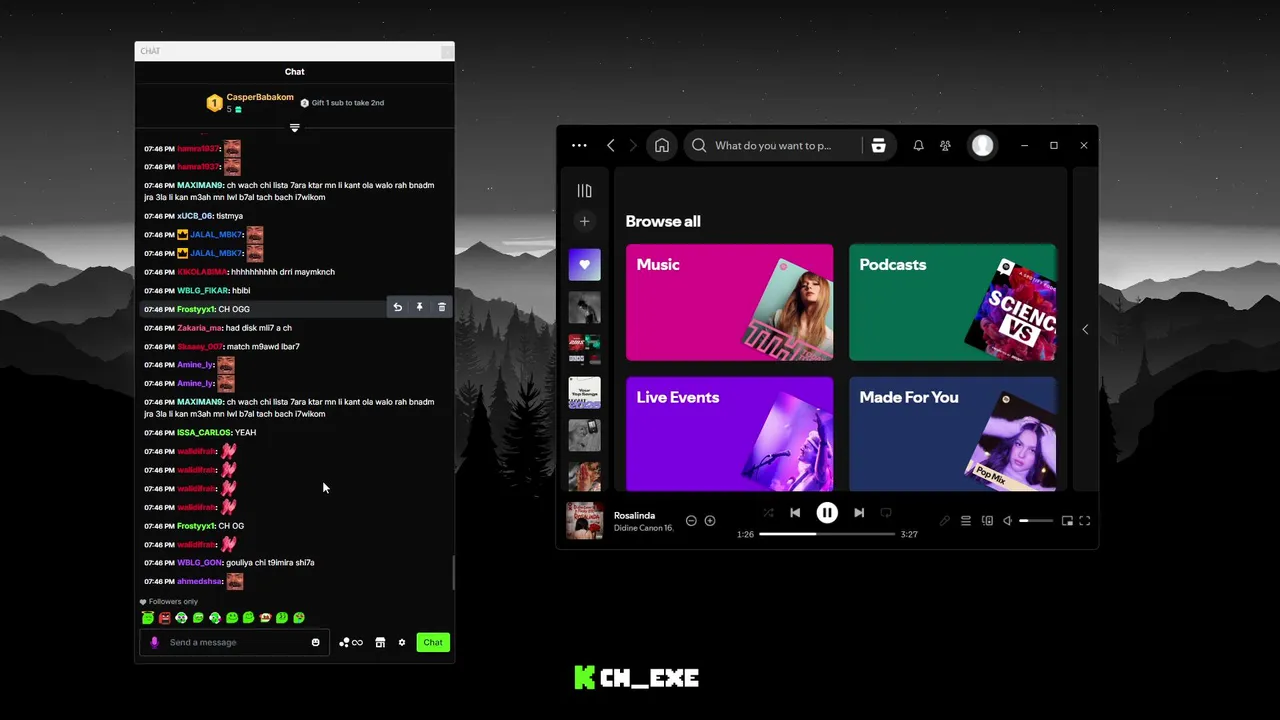Insert angel halo green emote

[x=148, y=618]
